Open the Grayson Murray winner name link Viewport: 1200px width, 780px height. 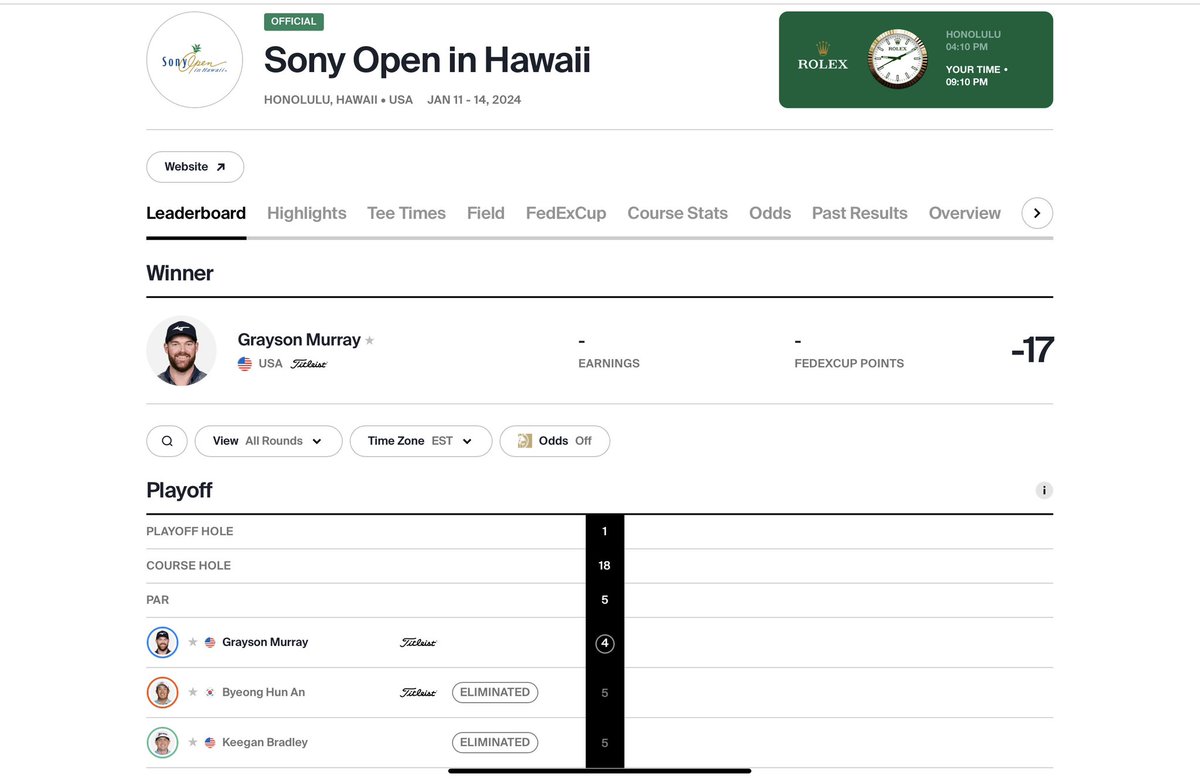pos(299,340)
